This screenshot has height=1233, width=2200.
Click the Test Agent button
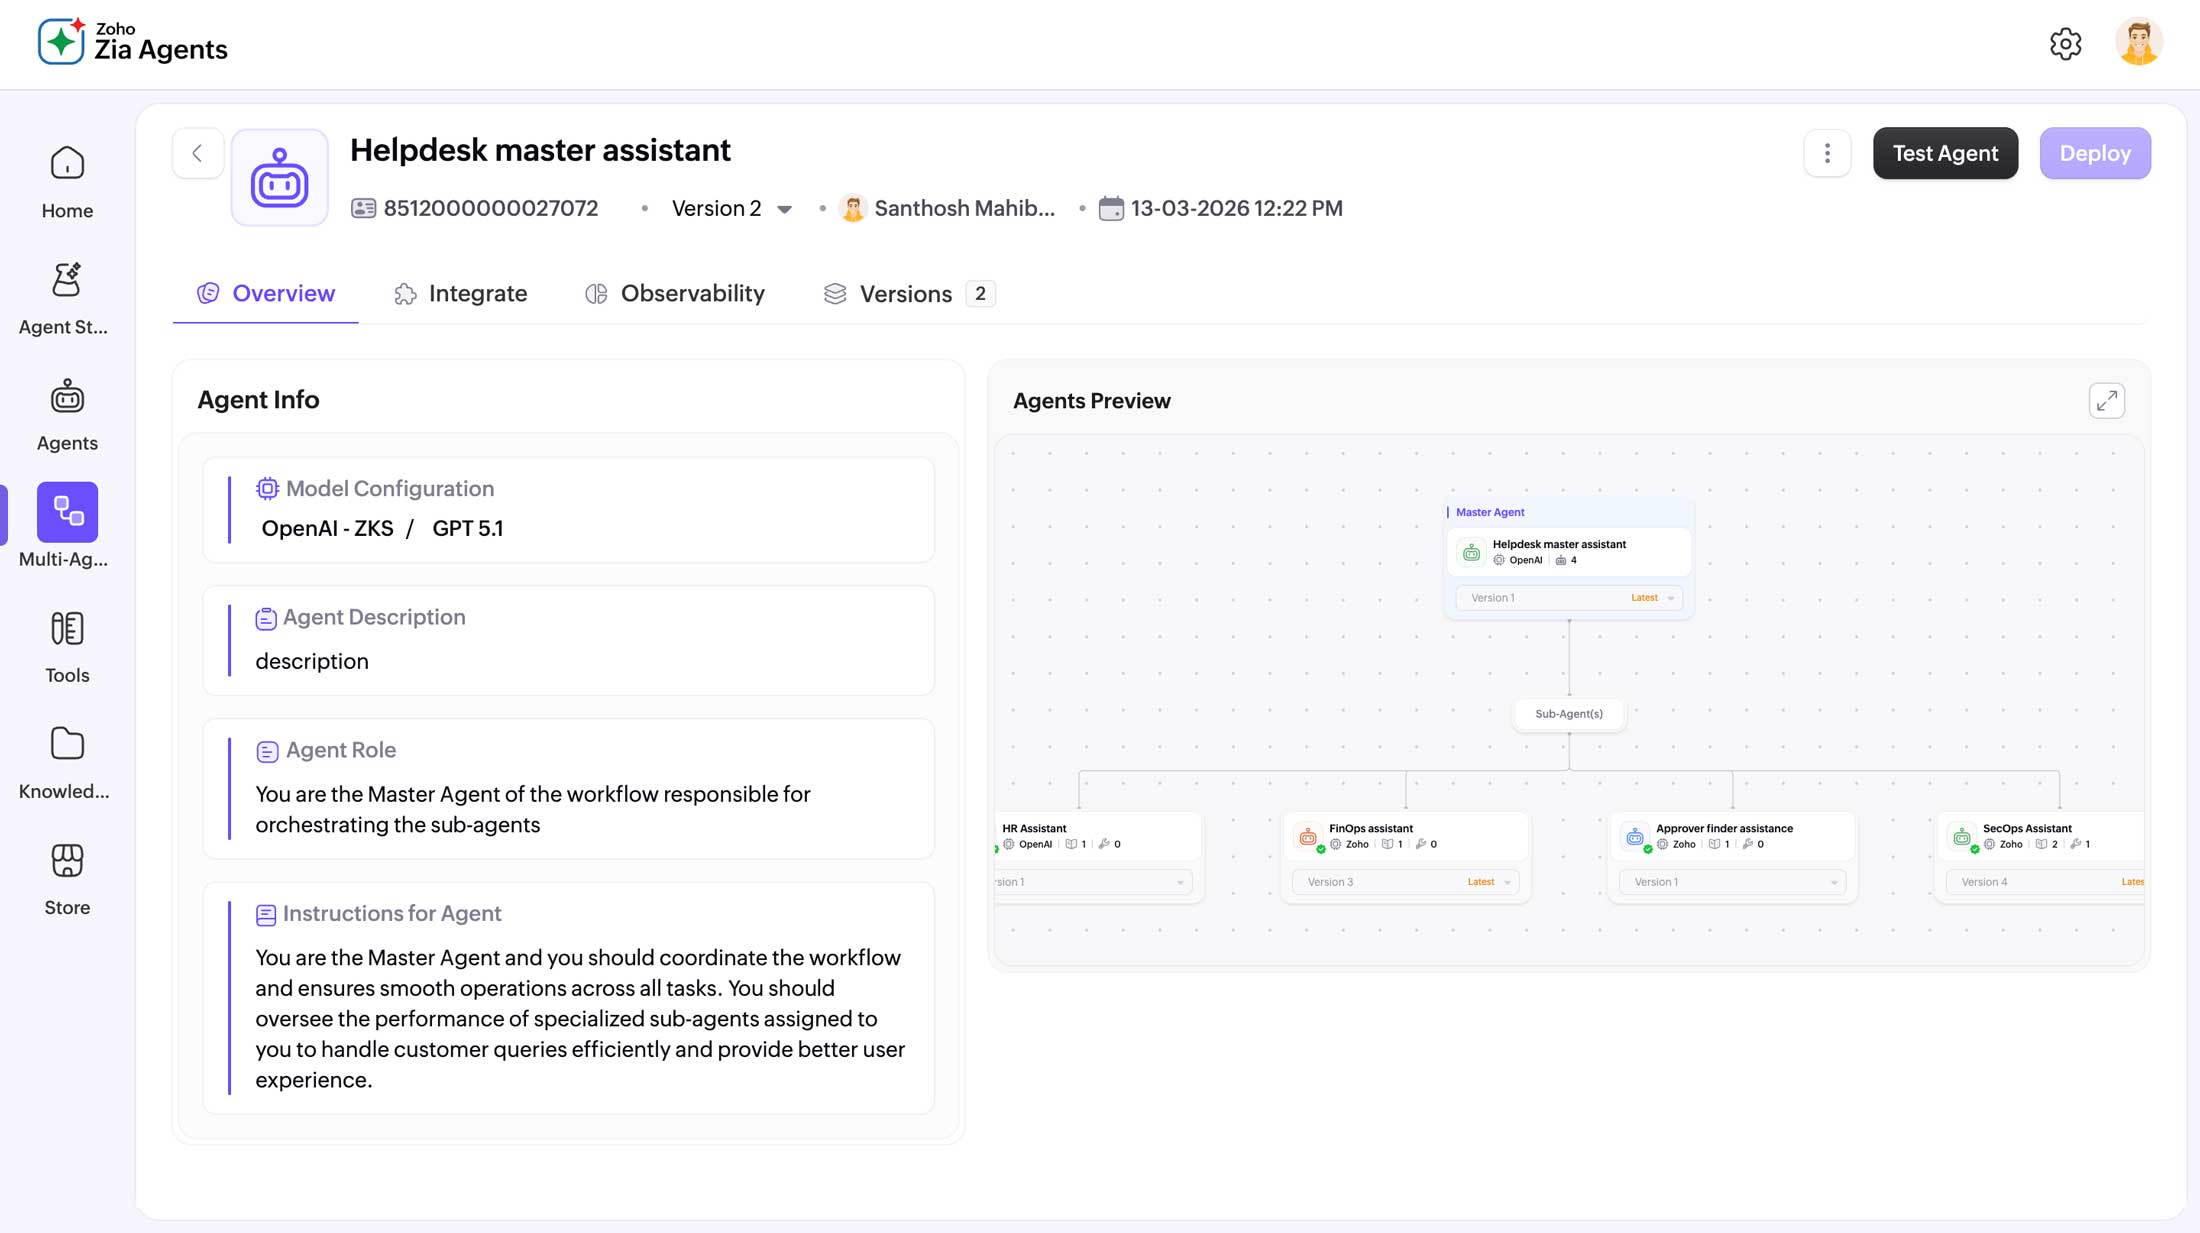(1945, 153)
